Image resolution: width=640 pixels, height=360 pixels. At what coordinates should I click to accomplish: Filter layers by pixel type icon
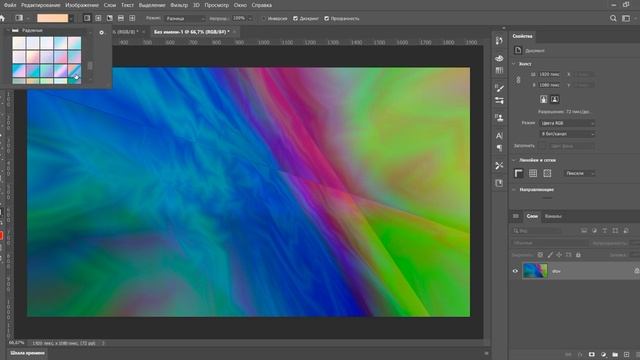(584, 231)
